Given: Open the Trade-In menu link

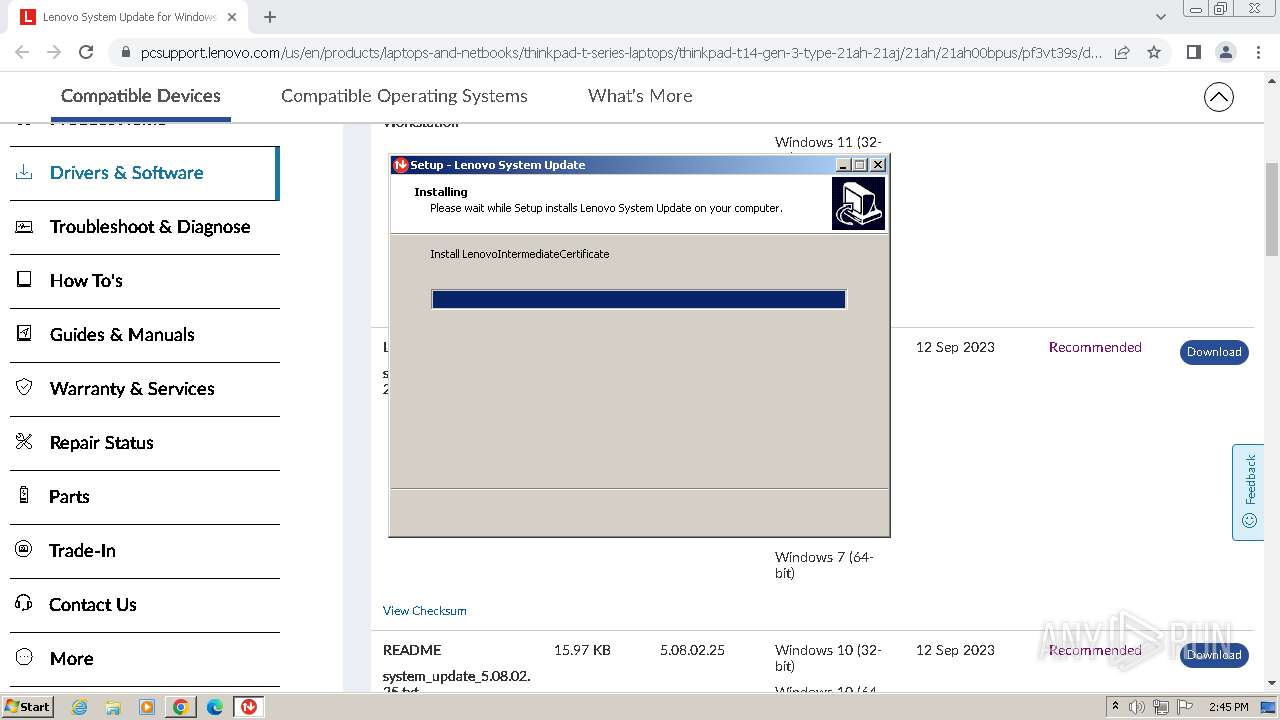Looking at the screenshot, I should (x=82, y=550).
